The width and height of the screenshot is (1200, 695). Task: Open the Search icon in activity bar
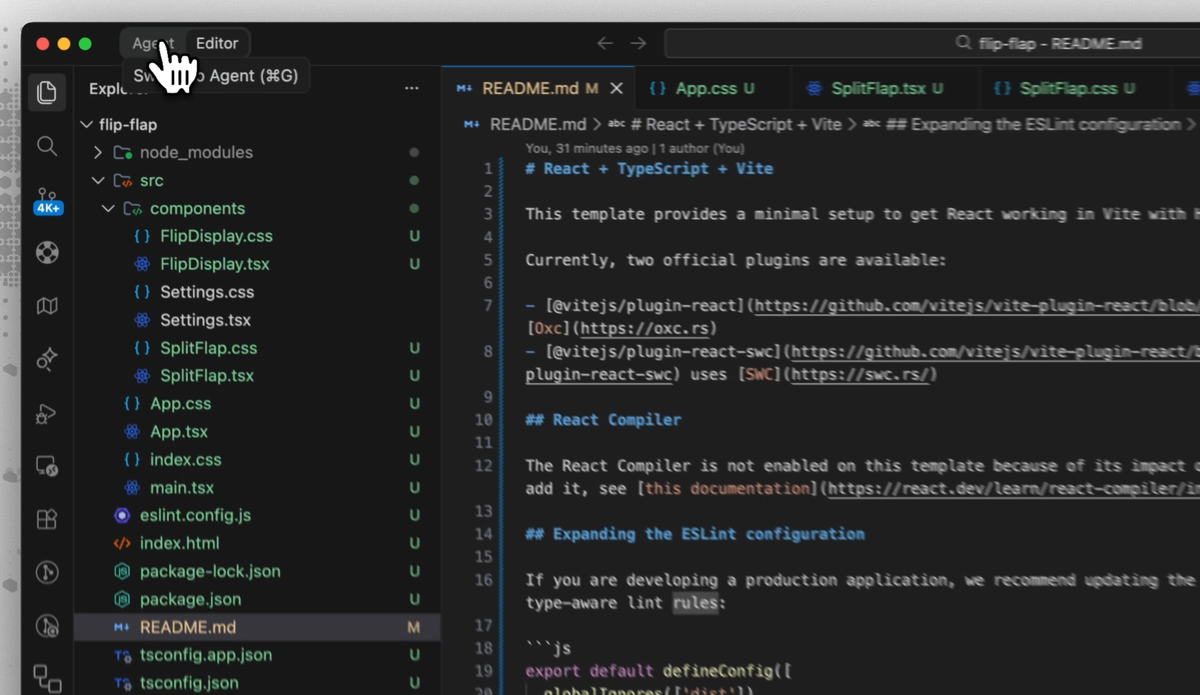click(47, 146)
